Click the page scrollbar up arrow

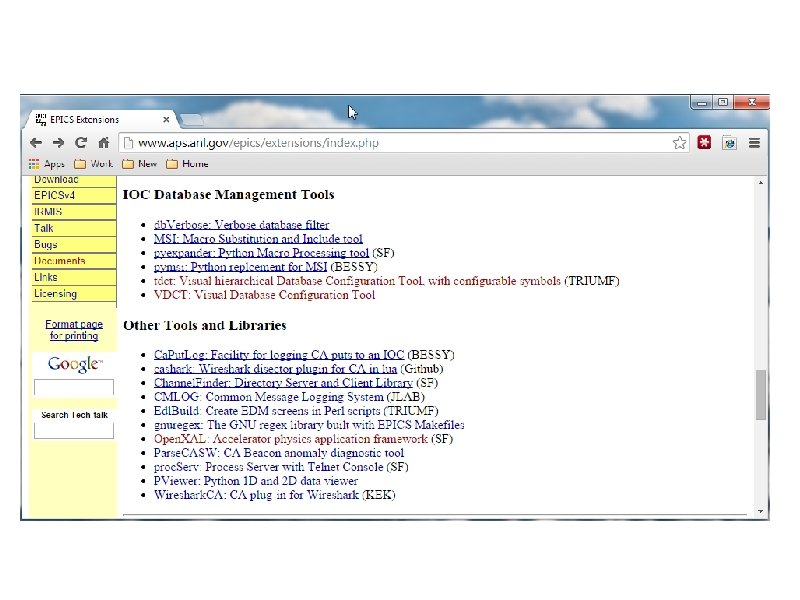point(761,183)
